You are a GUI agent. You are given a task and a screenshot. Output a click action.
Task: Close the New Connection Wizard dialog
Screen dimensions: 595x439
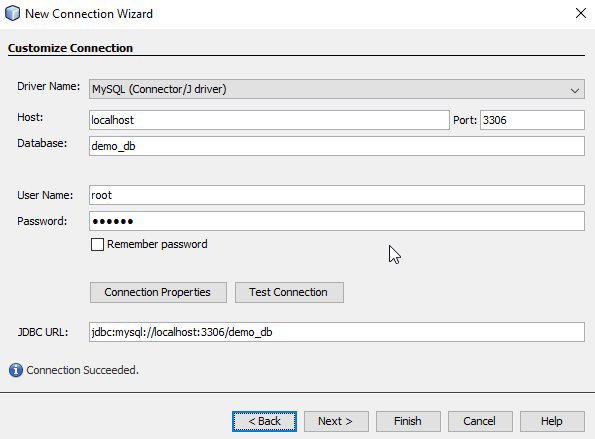(581, 13)
